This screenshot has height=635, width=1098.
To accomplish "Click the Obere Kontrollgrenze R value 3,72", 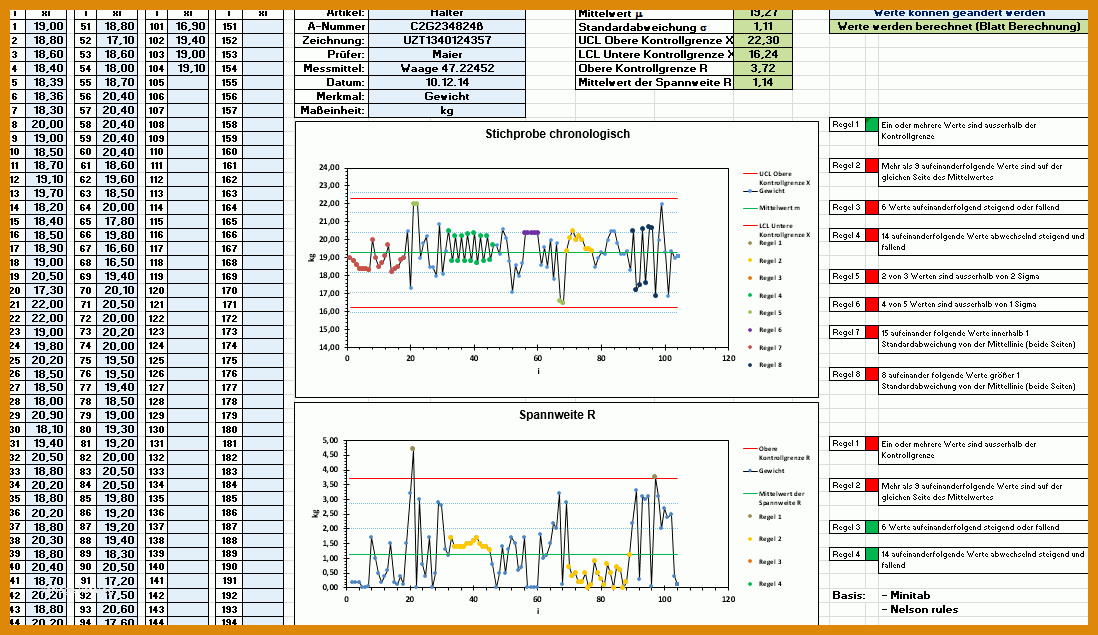I will coord(763,69).
